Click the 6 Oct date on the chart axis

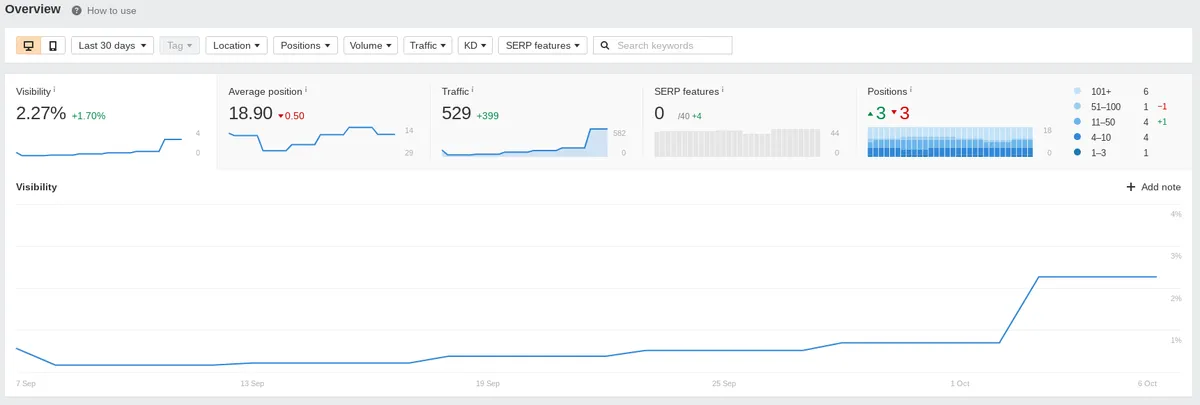[1147, 383]
